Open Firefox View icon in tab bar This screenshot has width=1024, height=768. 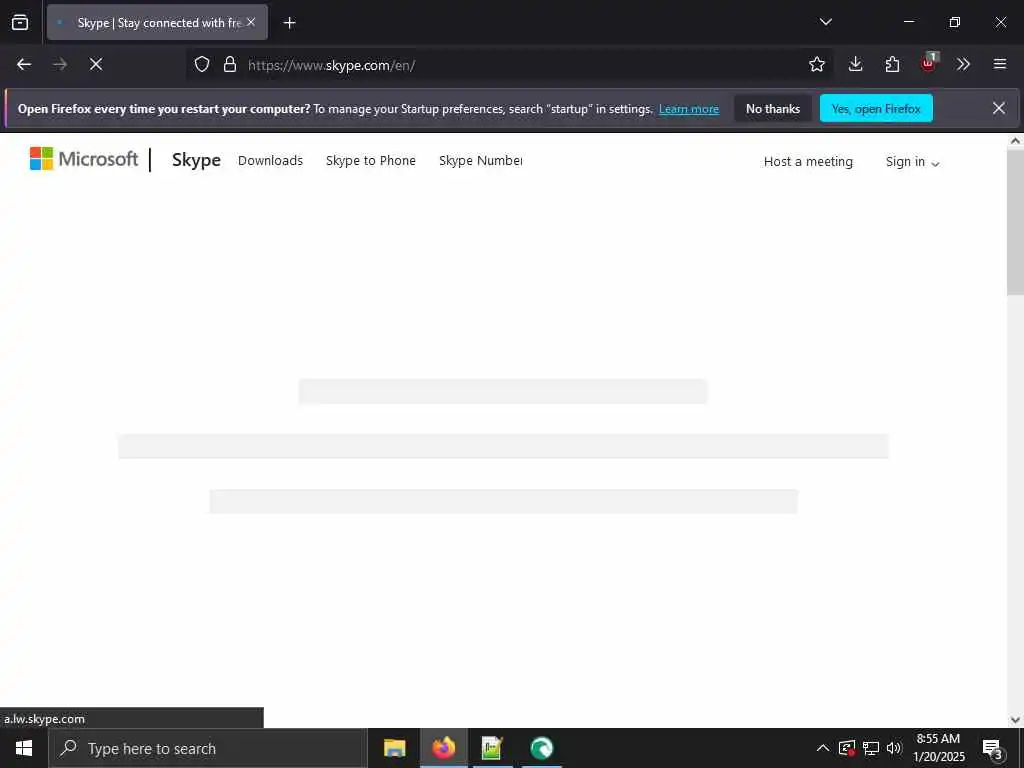point(20,22)
